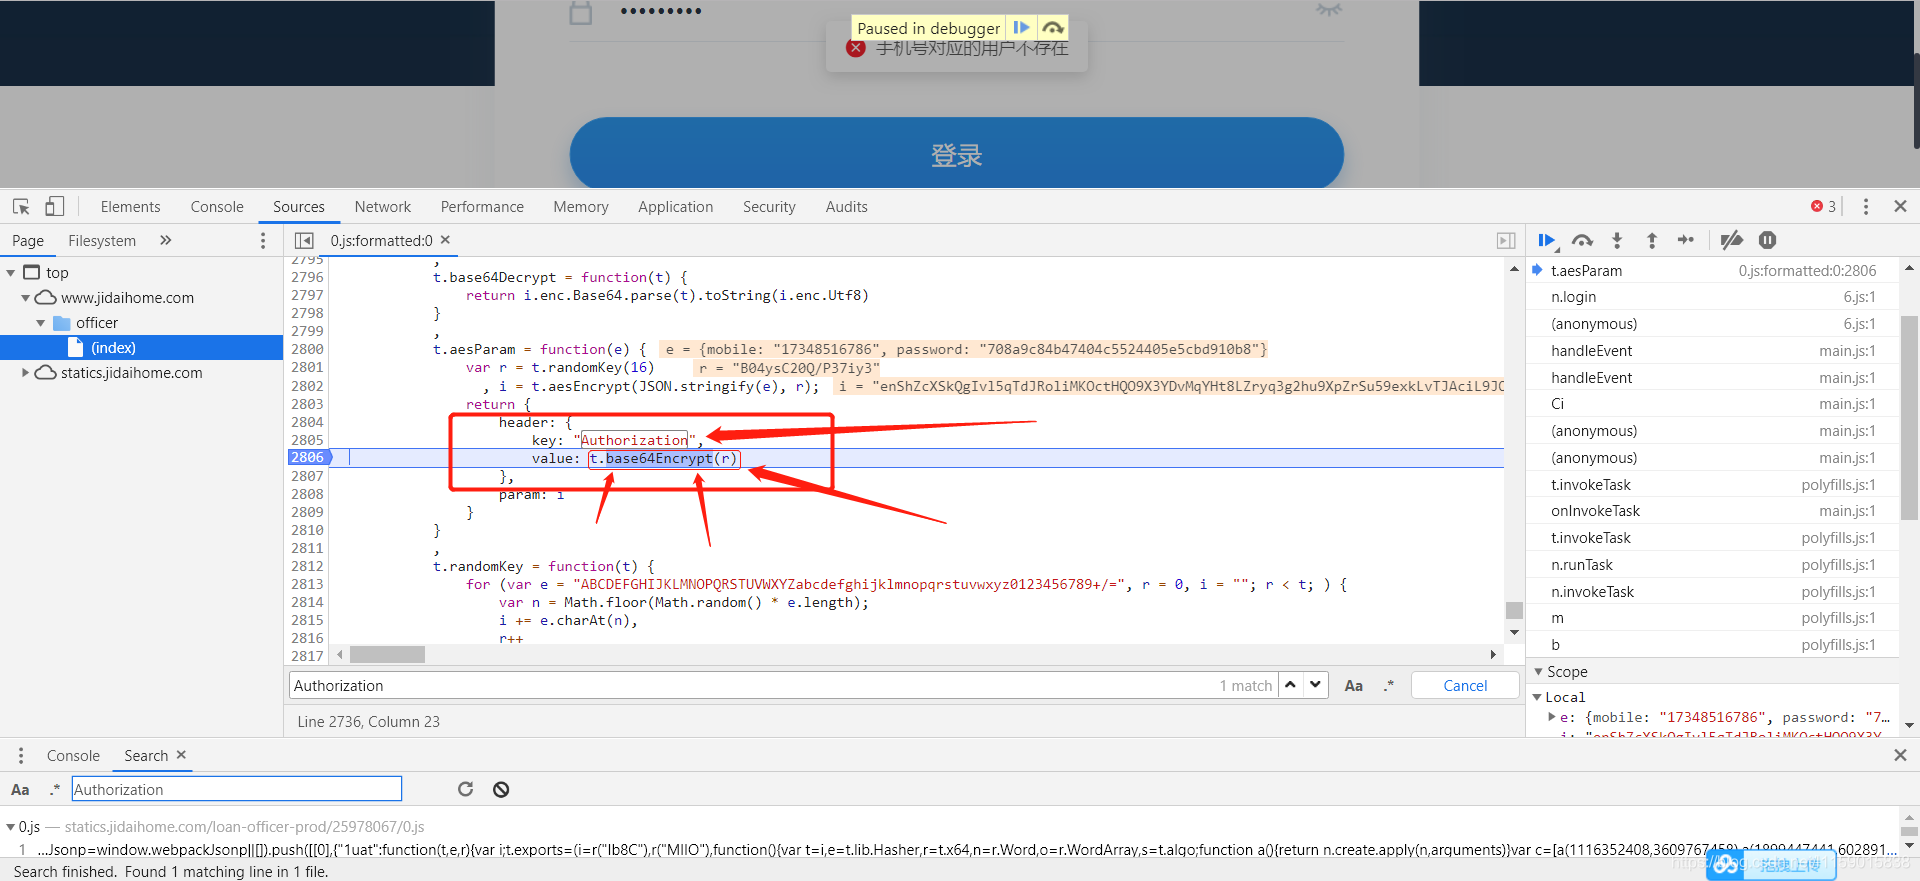Viewport: 1920px width, 881px height.
Task: Go to previous find match arrow
Action: 1291,685
